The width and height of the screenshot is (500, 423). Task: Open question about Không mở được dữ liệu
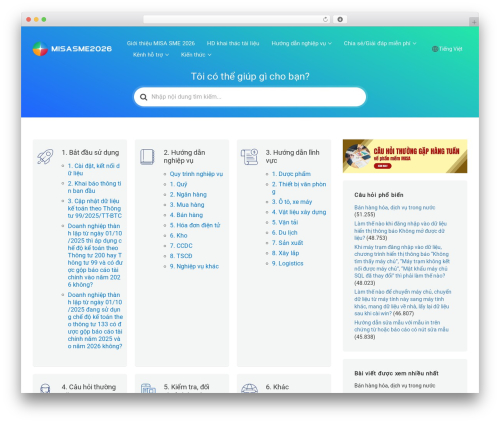point(400,231)
